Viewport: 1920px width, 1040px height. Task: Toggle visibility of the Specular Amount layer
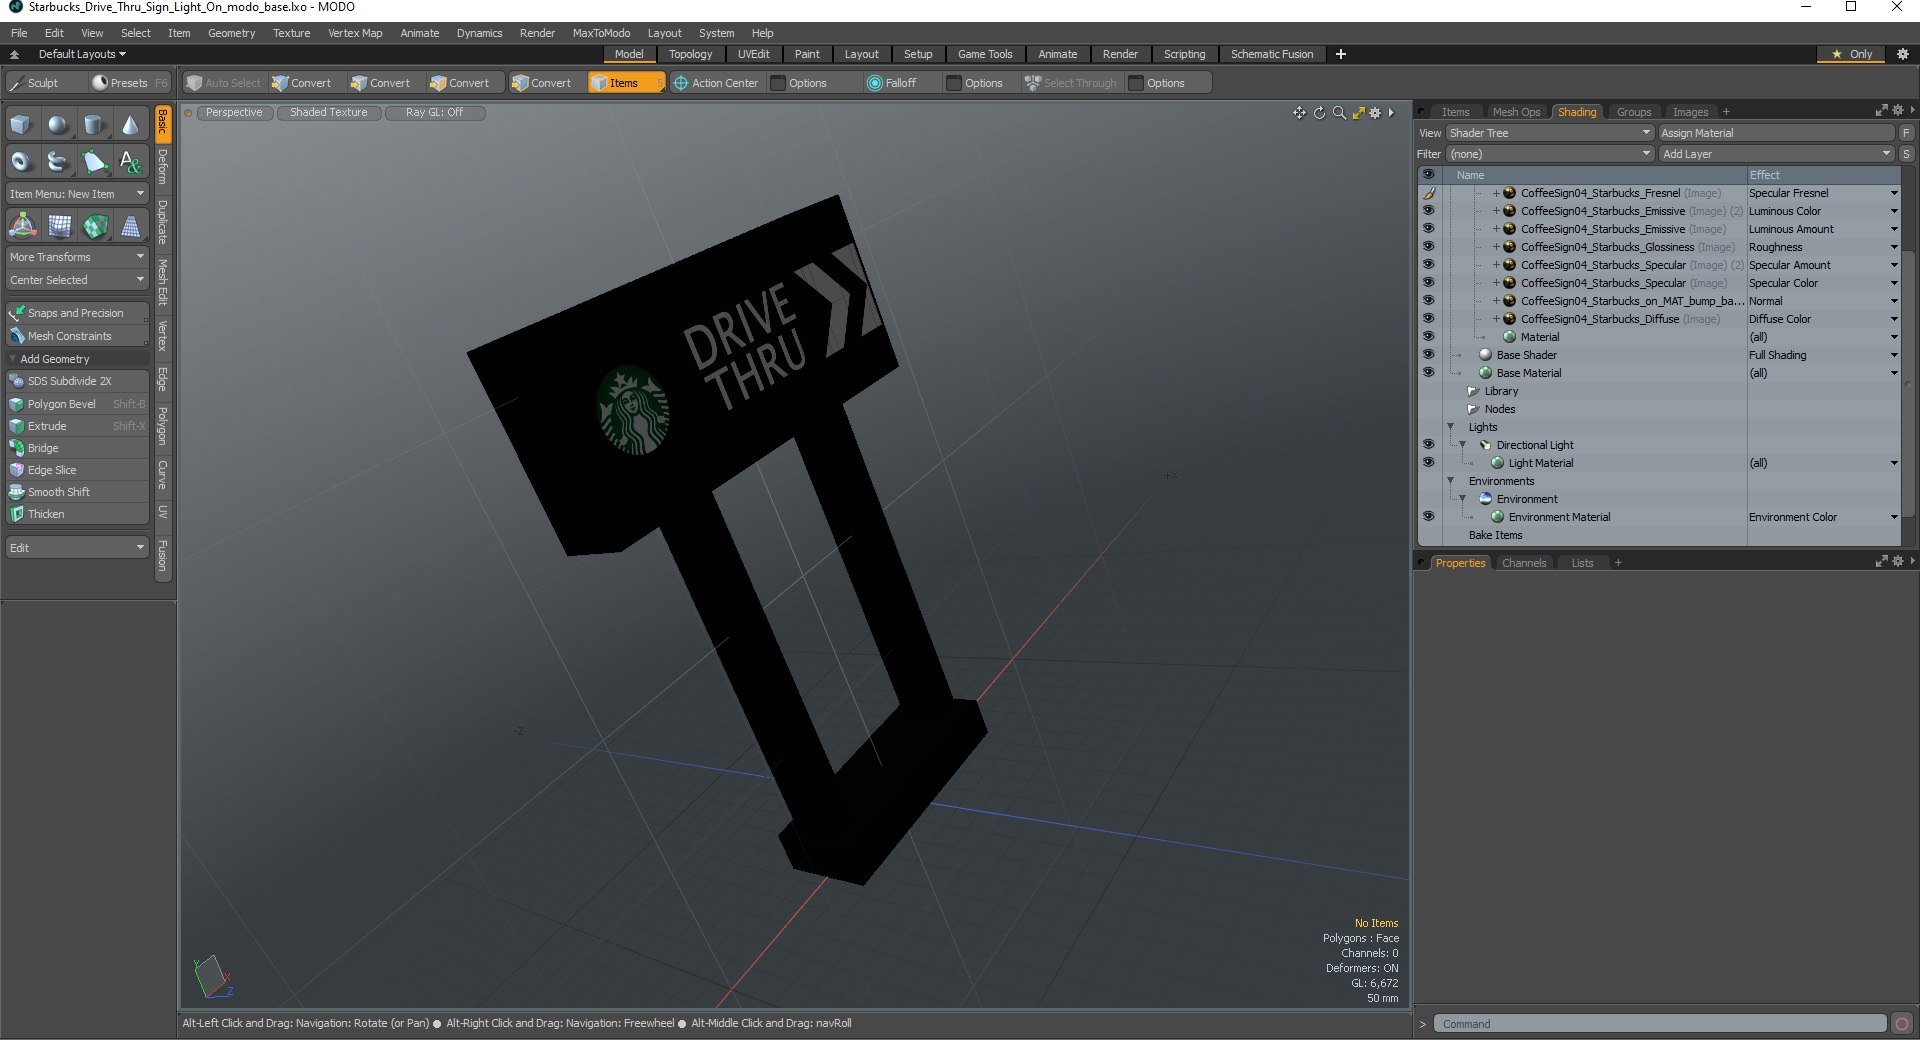click(1428, 265)
